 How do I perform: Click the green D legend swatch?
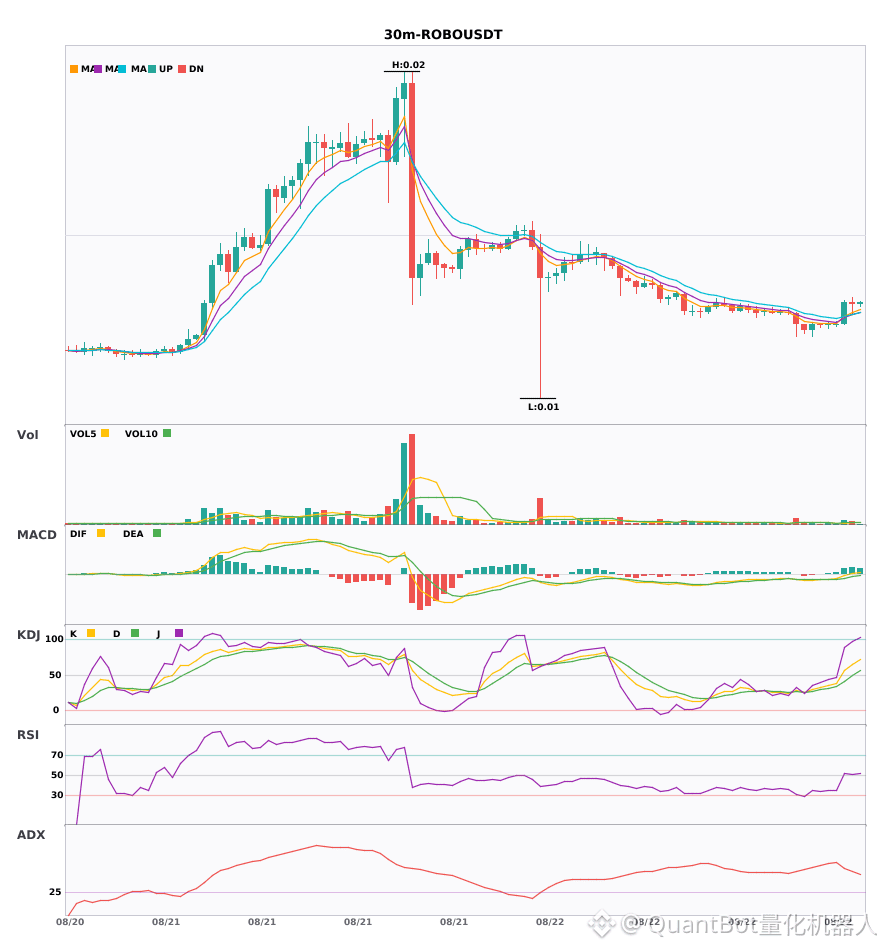(x=134, y=633)
